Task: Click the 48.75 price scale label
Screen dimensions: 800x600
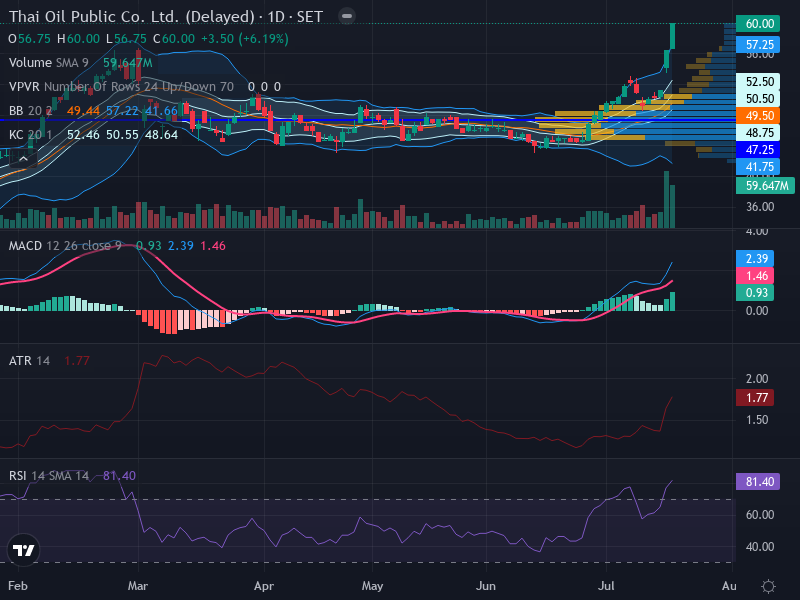Action: pos(758,133)
